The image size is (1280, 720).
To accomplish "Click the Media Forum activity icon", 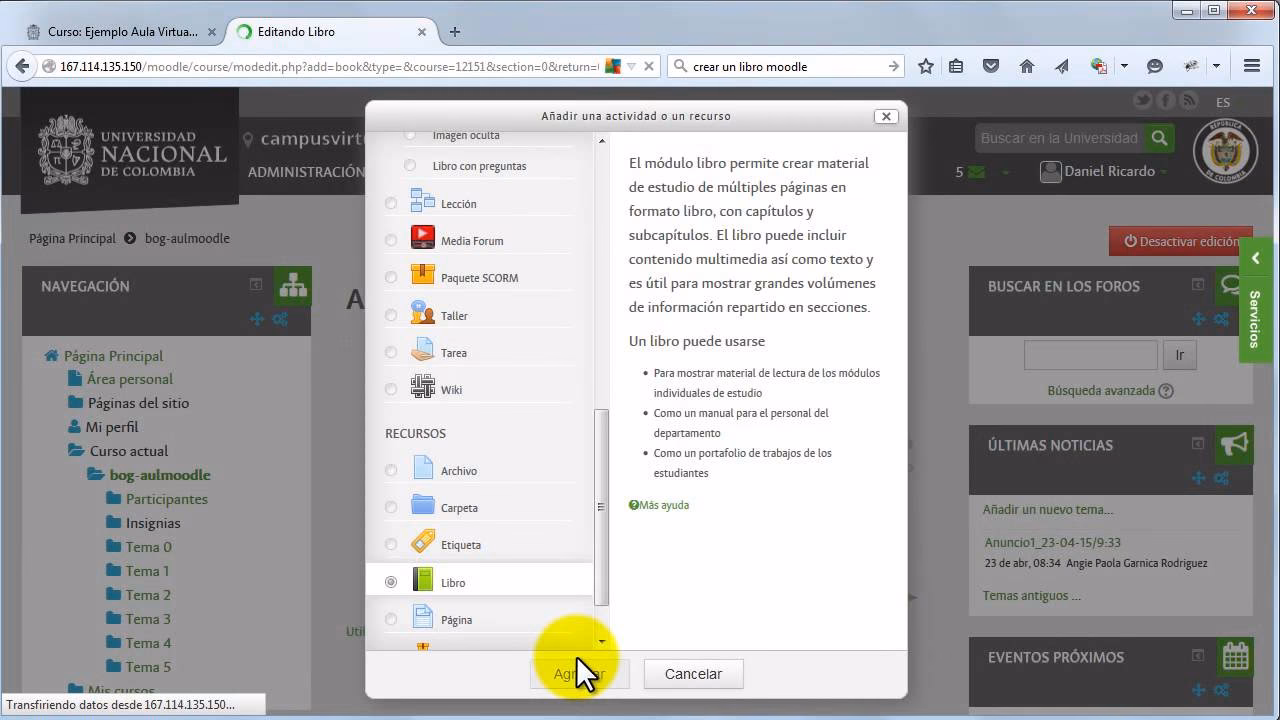I will tap(421, 239).
